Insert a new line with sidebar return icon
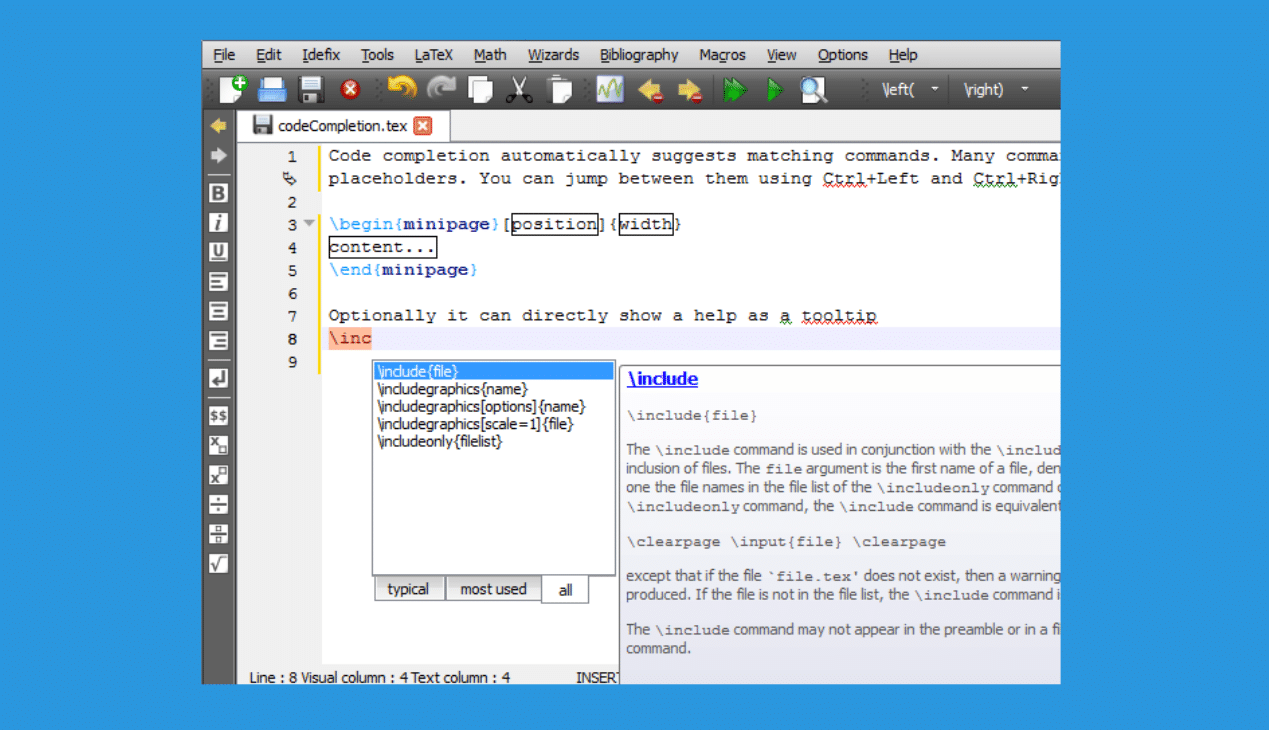 pos(218,378)
